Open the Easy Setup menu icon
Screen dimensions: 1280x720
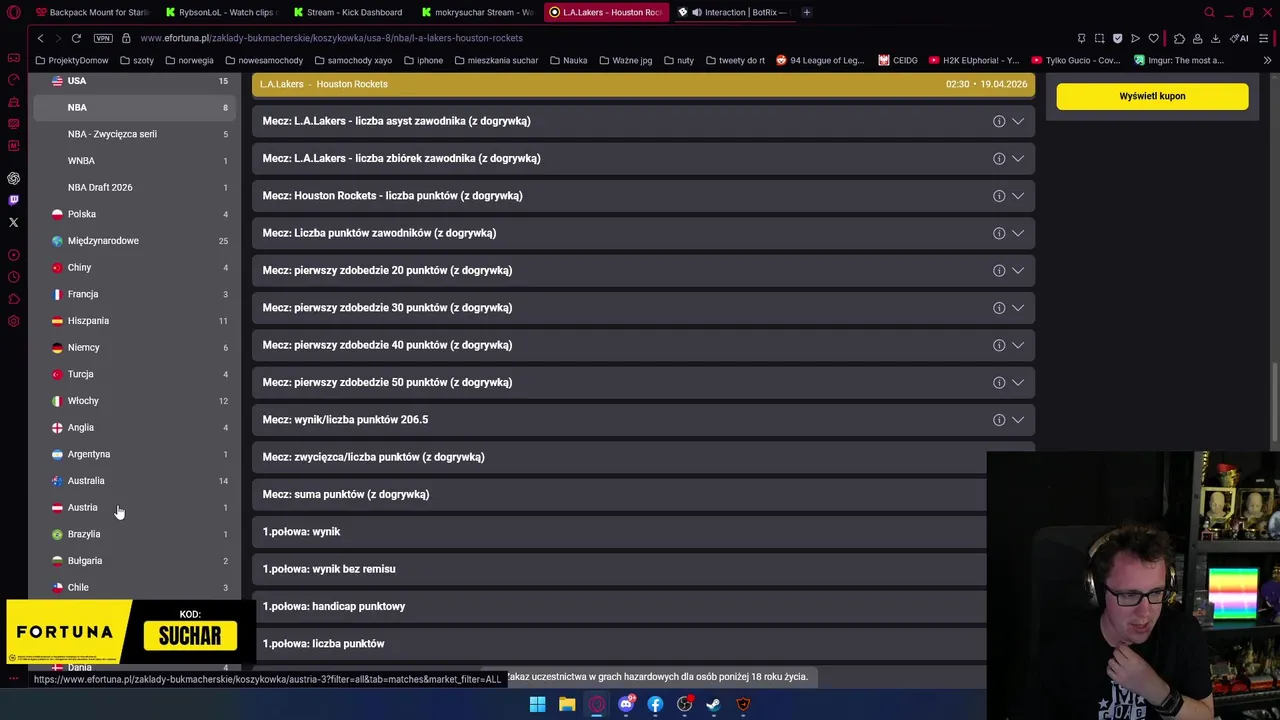pos(1265,38)
